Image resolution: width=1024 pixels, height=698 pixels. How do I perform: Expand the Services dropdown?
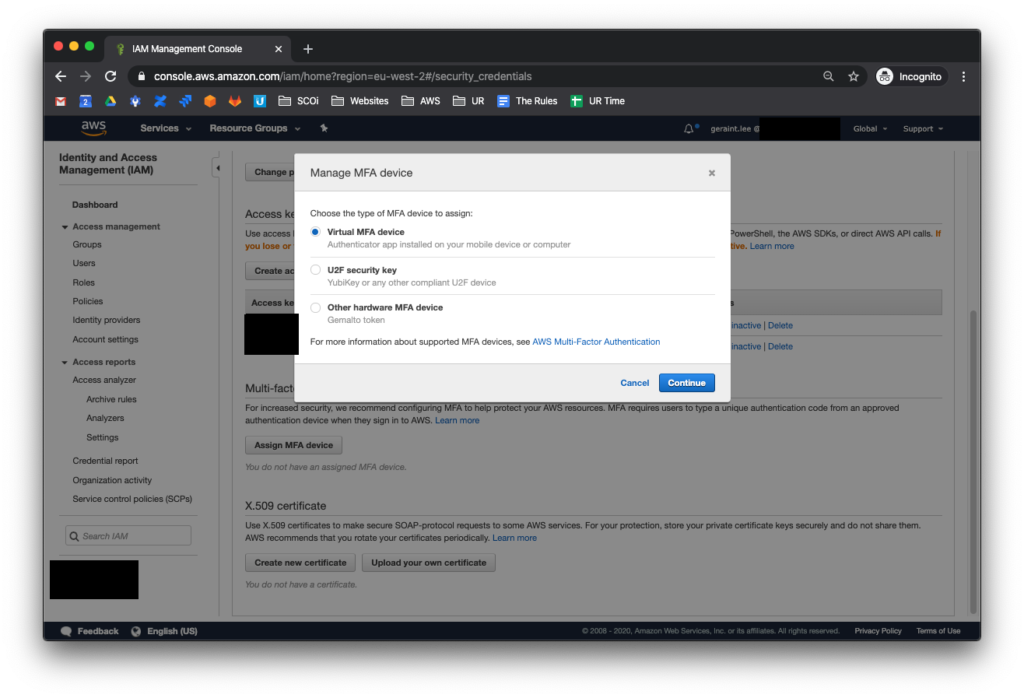(x=166, y=128)
